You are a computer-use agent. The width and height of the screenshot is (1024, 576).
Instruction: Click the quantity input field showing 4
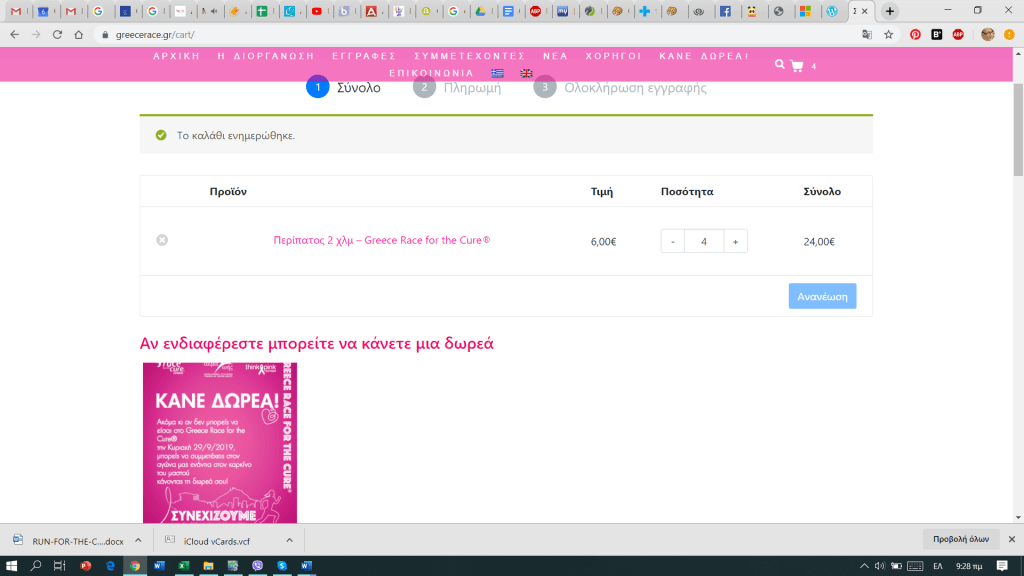[x=704, y=241]
